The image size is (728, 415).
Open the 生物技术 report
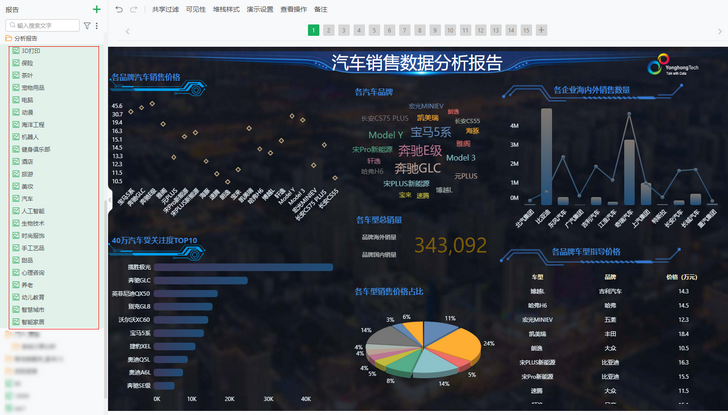click(x=32, y=223)
